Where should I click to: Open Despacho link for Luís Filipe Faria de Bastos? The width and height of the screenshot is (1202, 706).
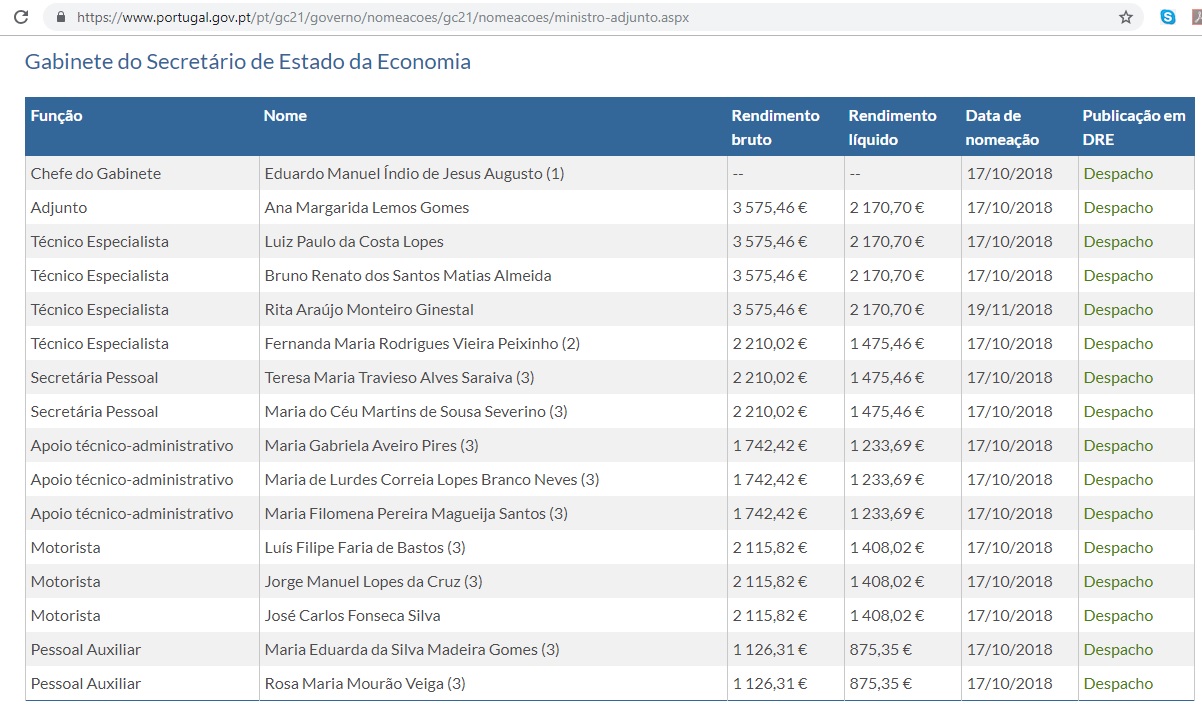1118,547
